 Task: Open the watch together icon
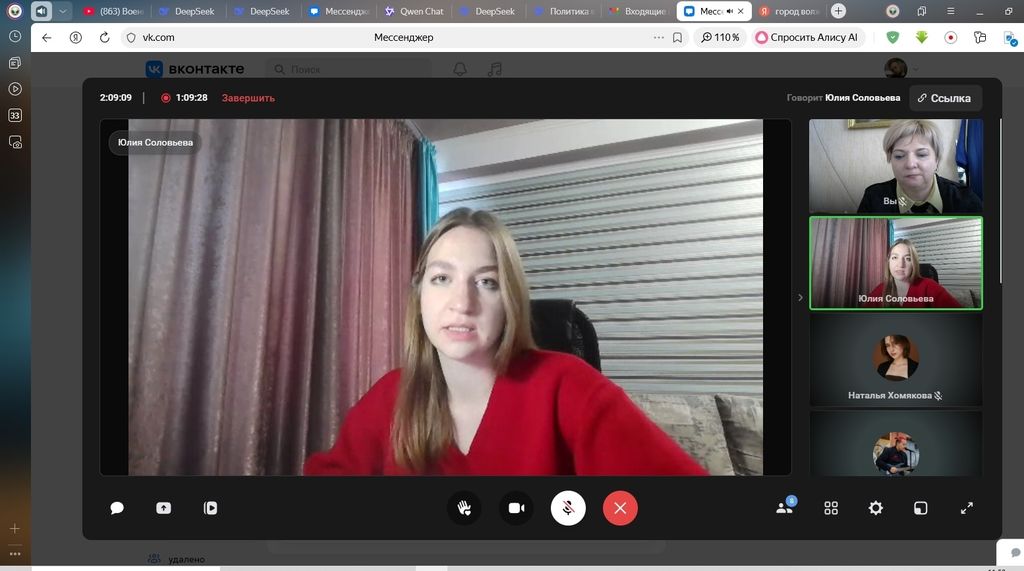(x=210, y=508)
